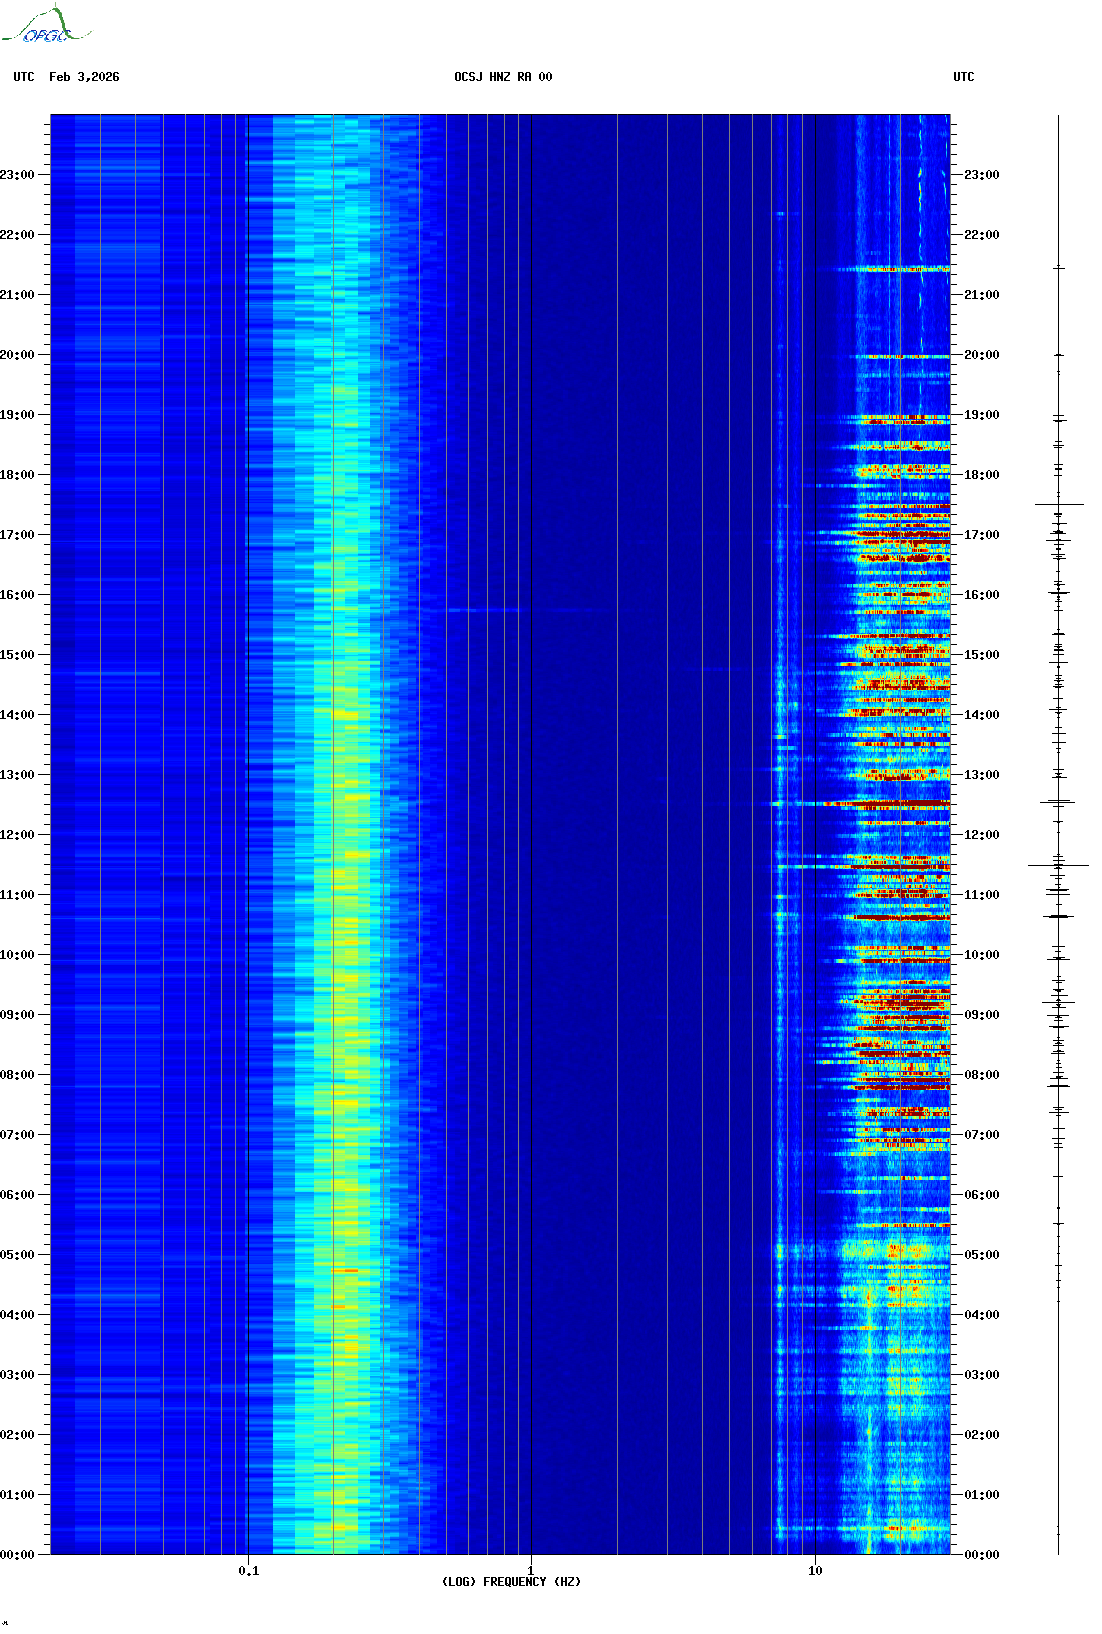Select the 06:00 label on left axis
This screenshot has height=1634, width=1102.
point(18,1195)
